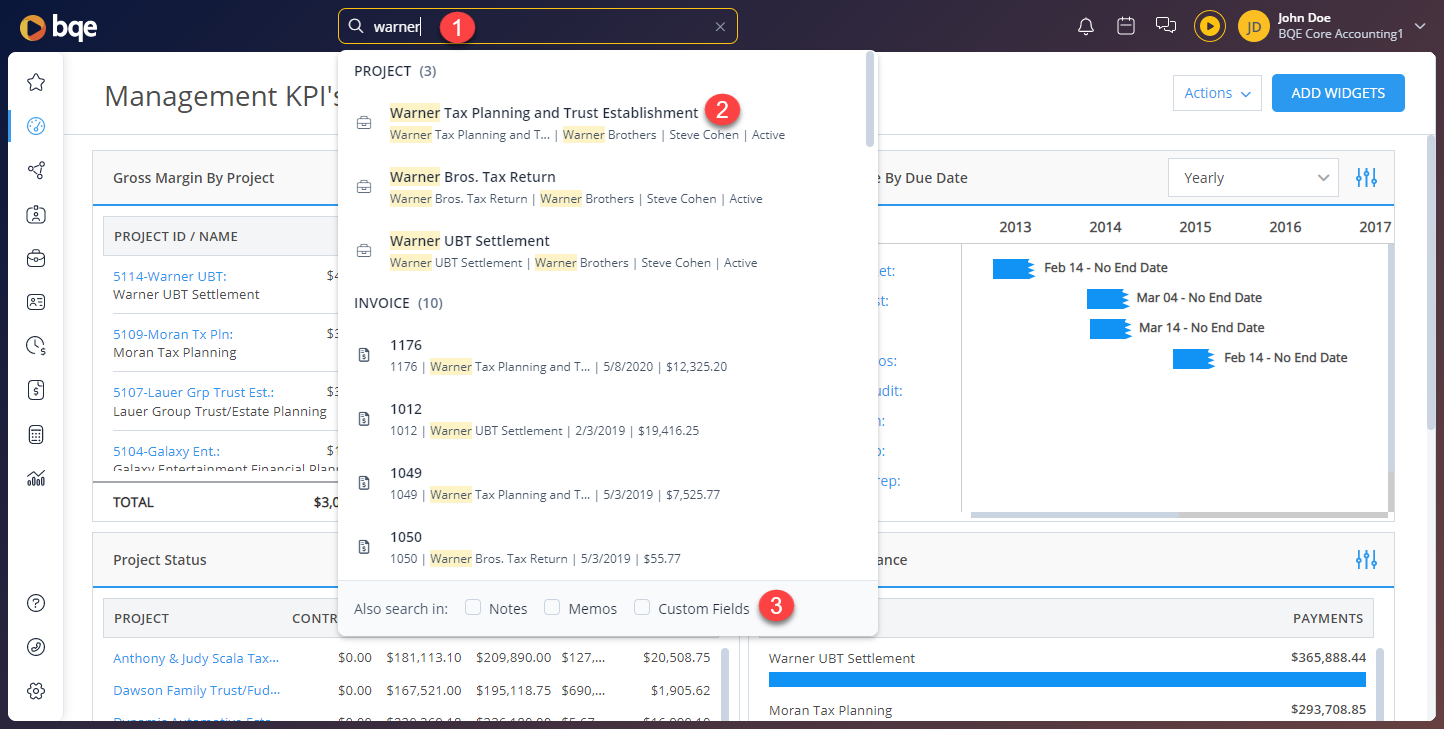Open the chat messages icon
Viewport: 1444px width, 729px height.
click(x=1165, y=26)
